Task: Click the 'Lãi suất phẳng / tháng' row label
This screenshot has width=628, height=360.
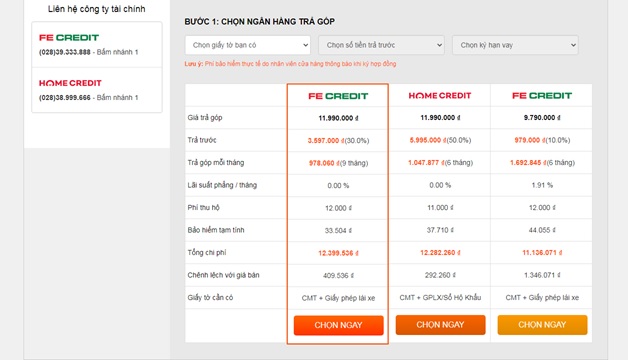Action: click(x=222, y=185)
